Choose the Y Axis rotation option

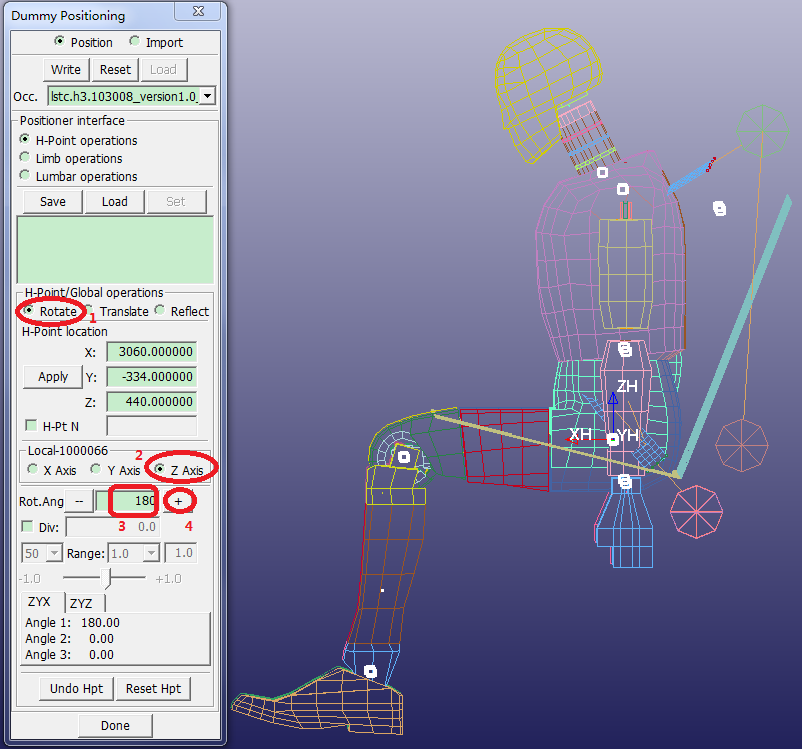tap(96, 469)
